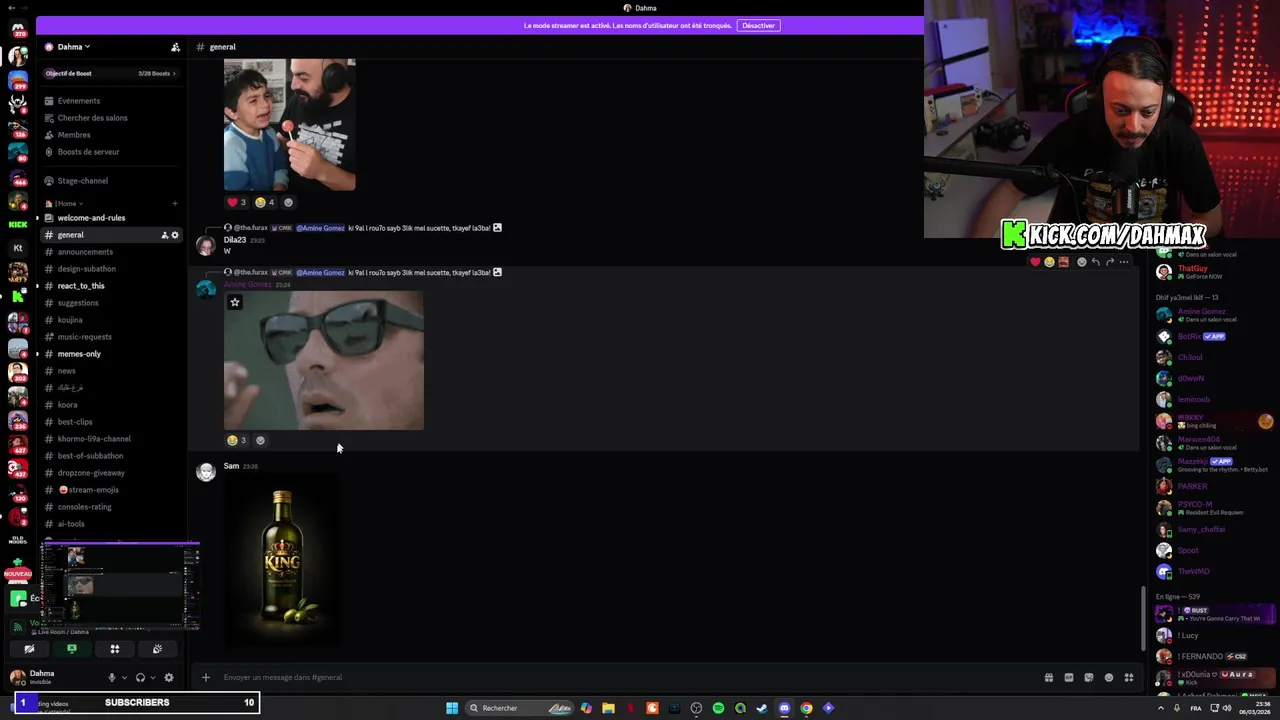Image resolution: width=1280 pixels, height=720 pixels.
Task: Open Google Chrome from the taskbar
Action: 806,708
